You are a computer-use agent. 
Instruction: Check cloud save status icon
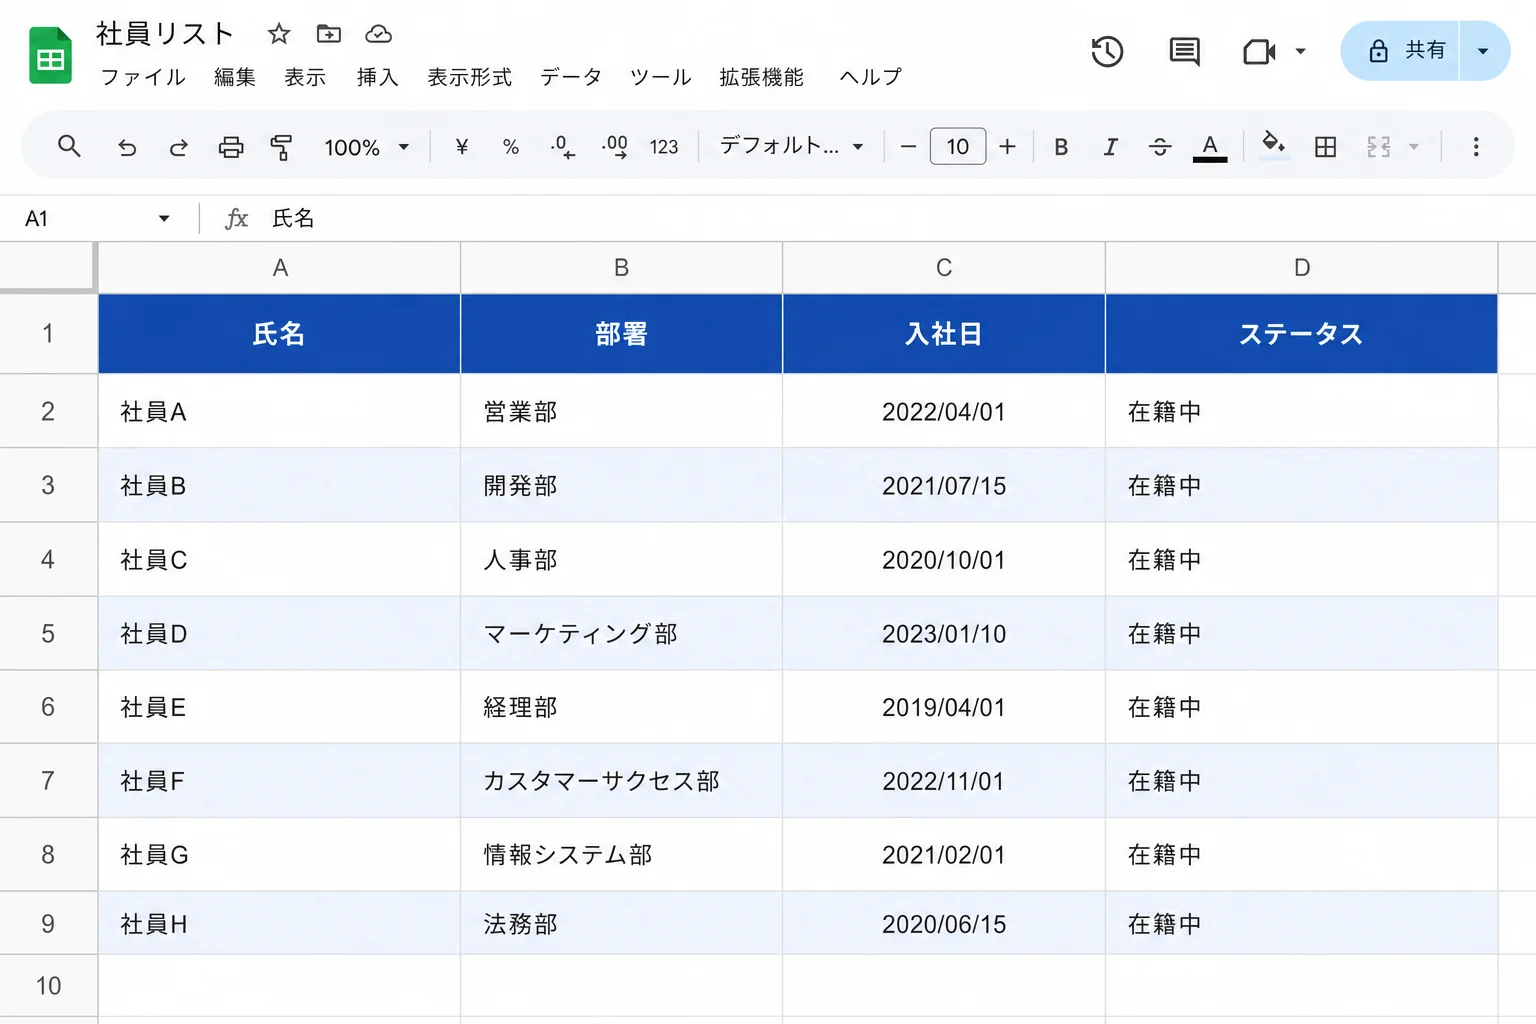click(378, 34)
